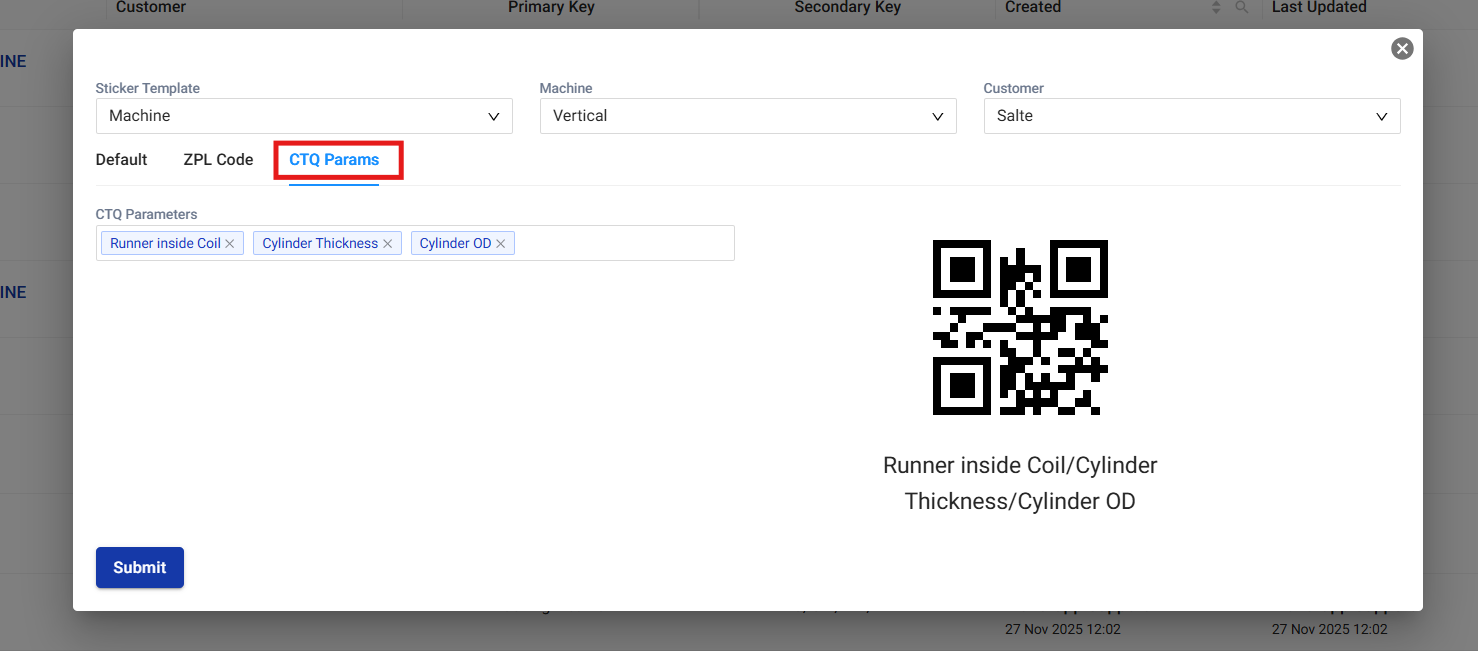Click the QR code preview image

pyautogui.click(x=1020, y=327)
